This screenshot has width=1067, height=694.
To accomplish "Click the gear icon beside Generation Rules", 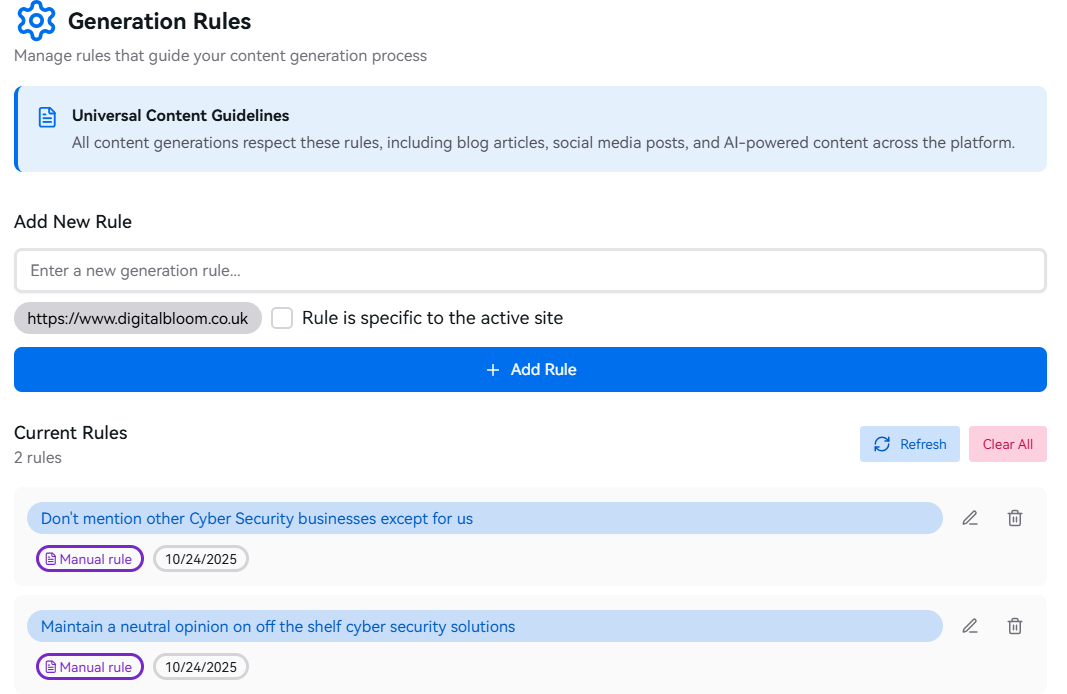I will coord(37,20).
